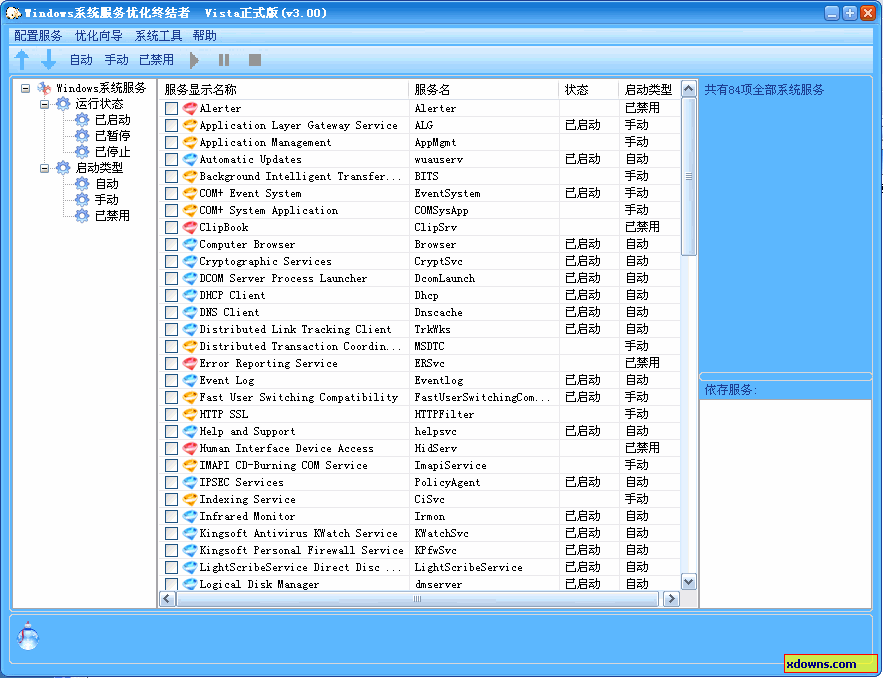Click the Windows系统服务 root node icon

click(44, 88)
